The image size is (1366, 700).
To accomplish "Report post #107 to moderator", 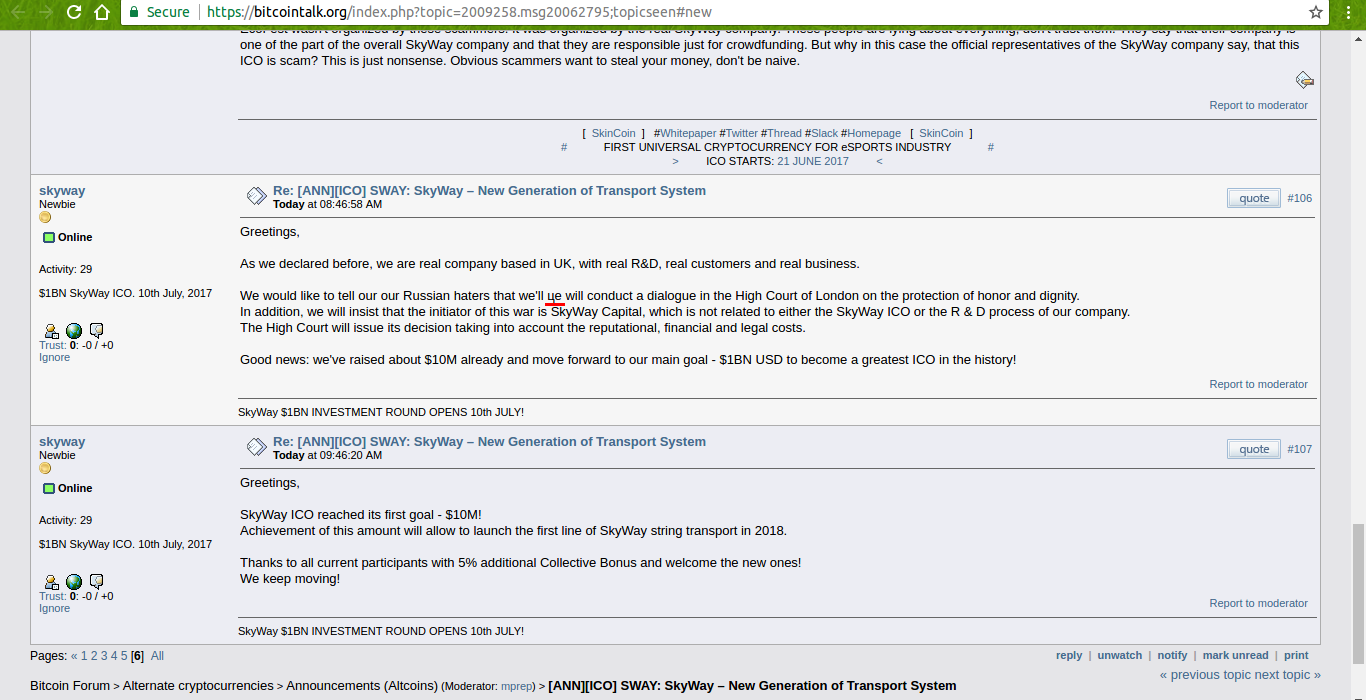I will tap(1258, 603).
